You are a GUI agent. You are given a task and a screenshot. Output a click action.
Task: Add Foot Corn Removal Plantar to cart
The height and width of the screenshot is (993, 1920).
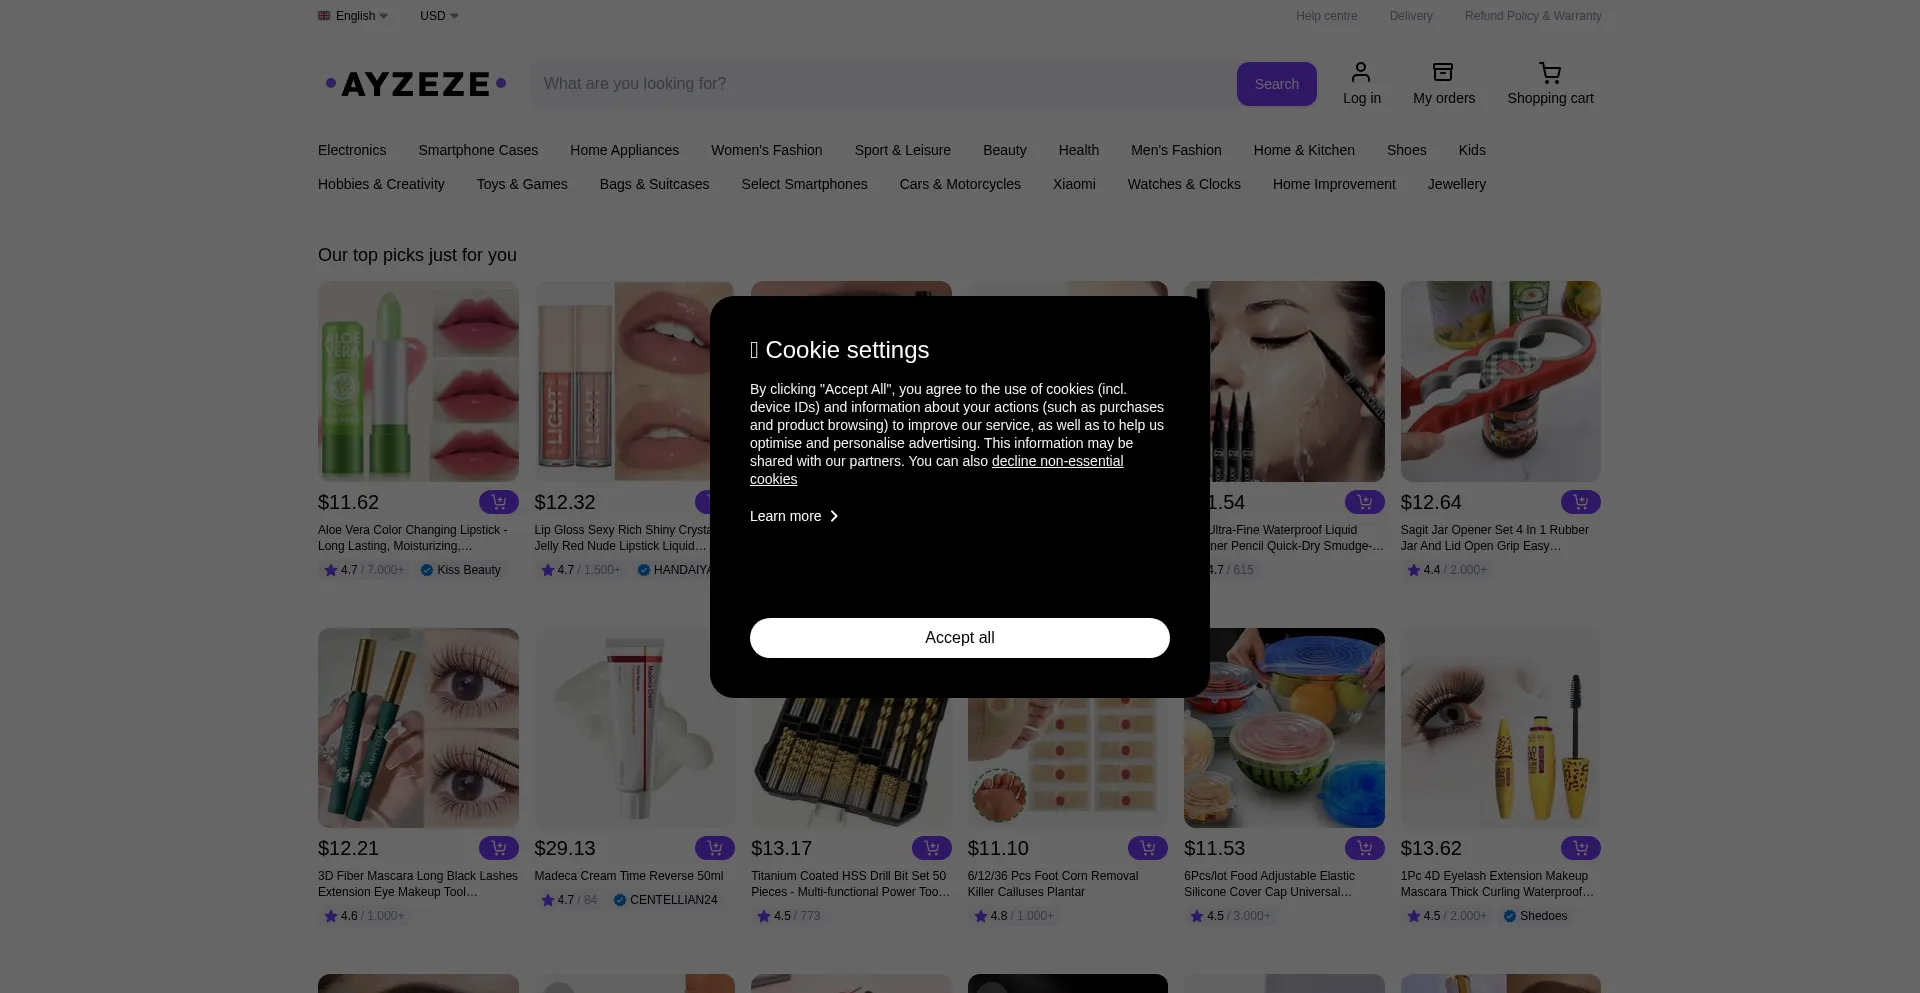click(x=1148, y=847)
